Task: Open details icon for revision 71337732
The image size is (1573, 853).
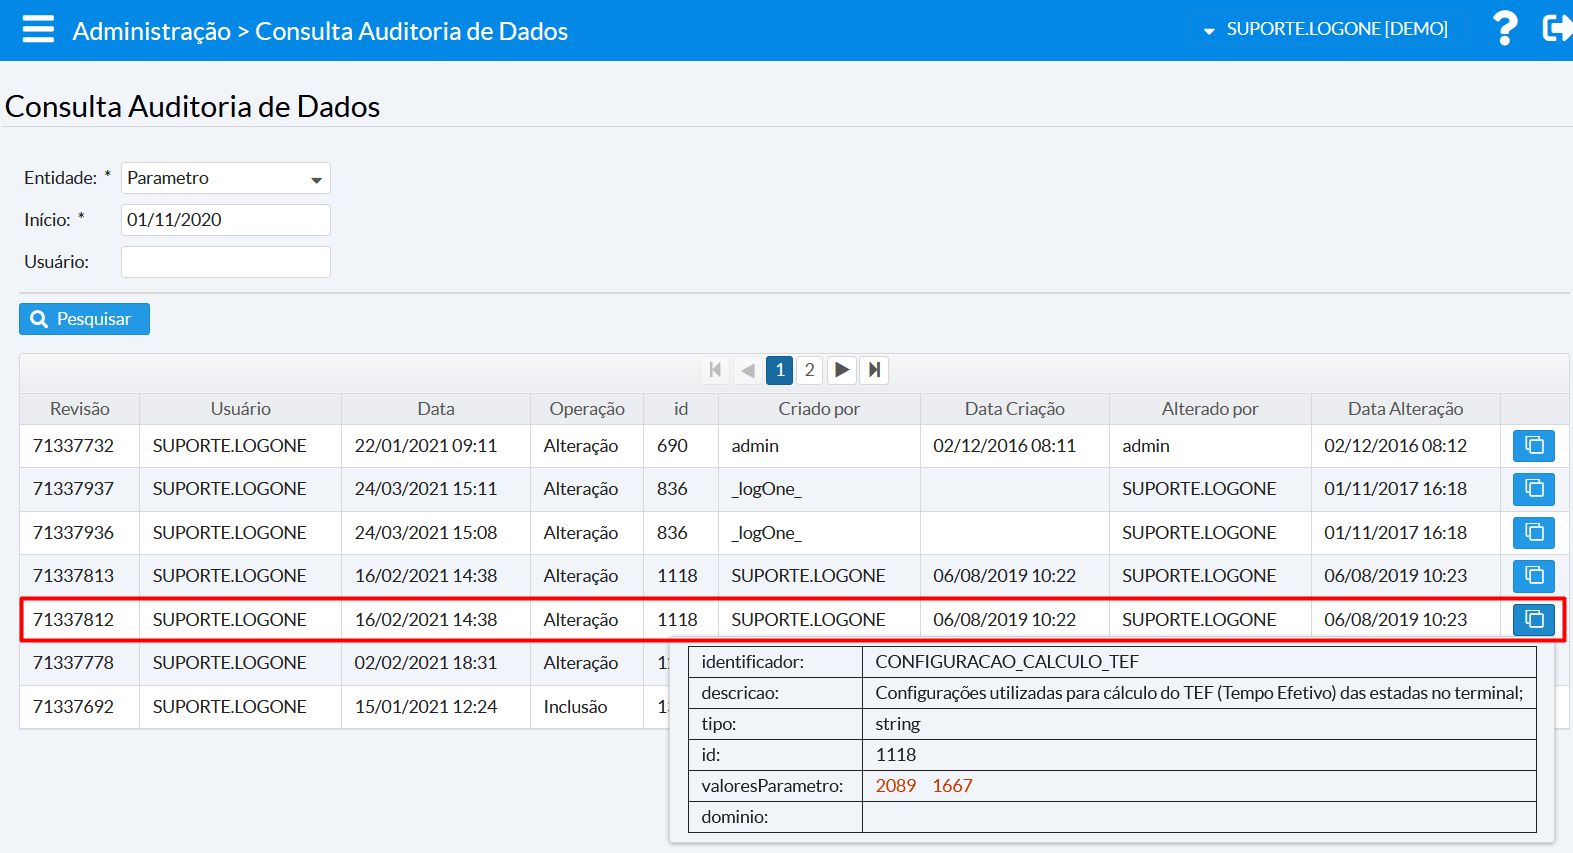Action: [x=1533, y=446]
